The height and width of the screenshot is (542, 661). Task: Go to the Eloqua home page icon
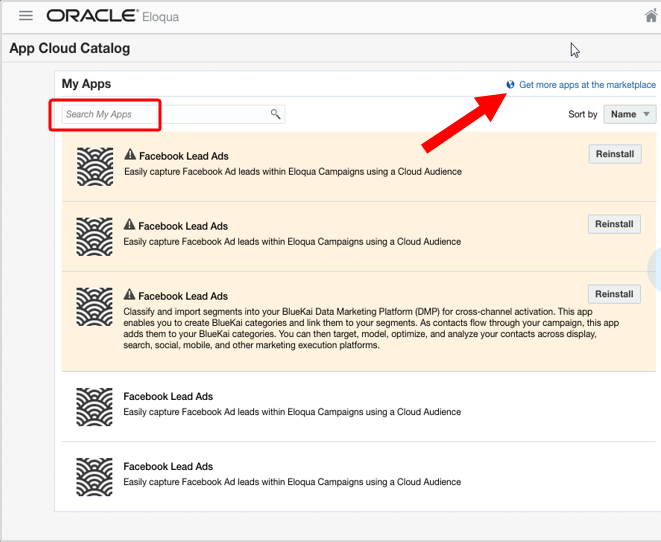pyautogui.click(x=652, y=16)
